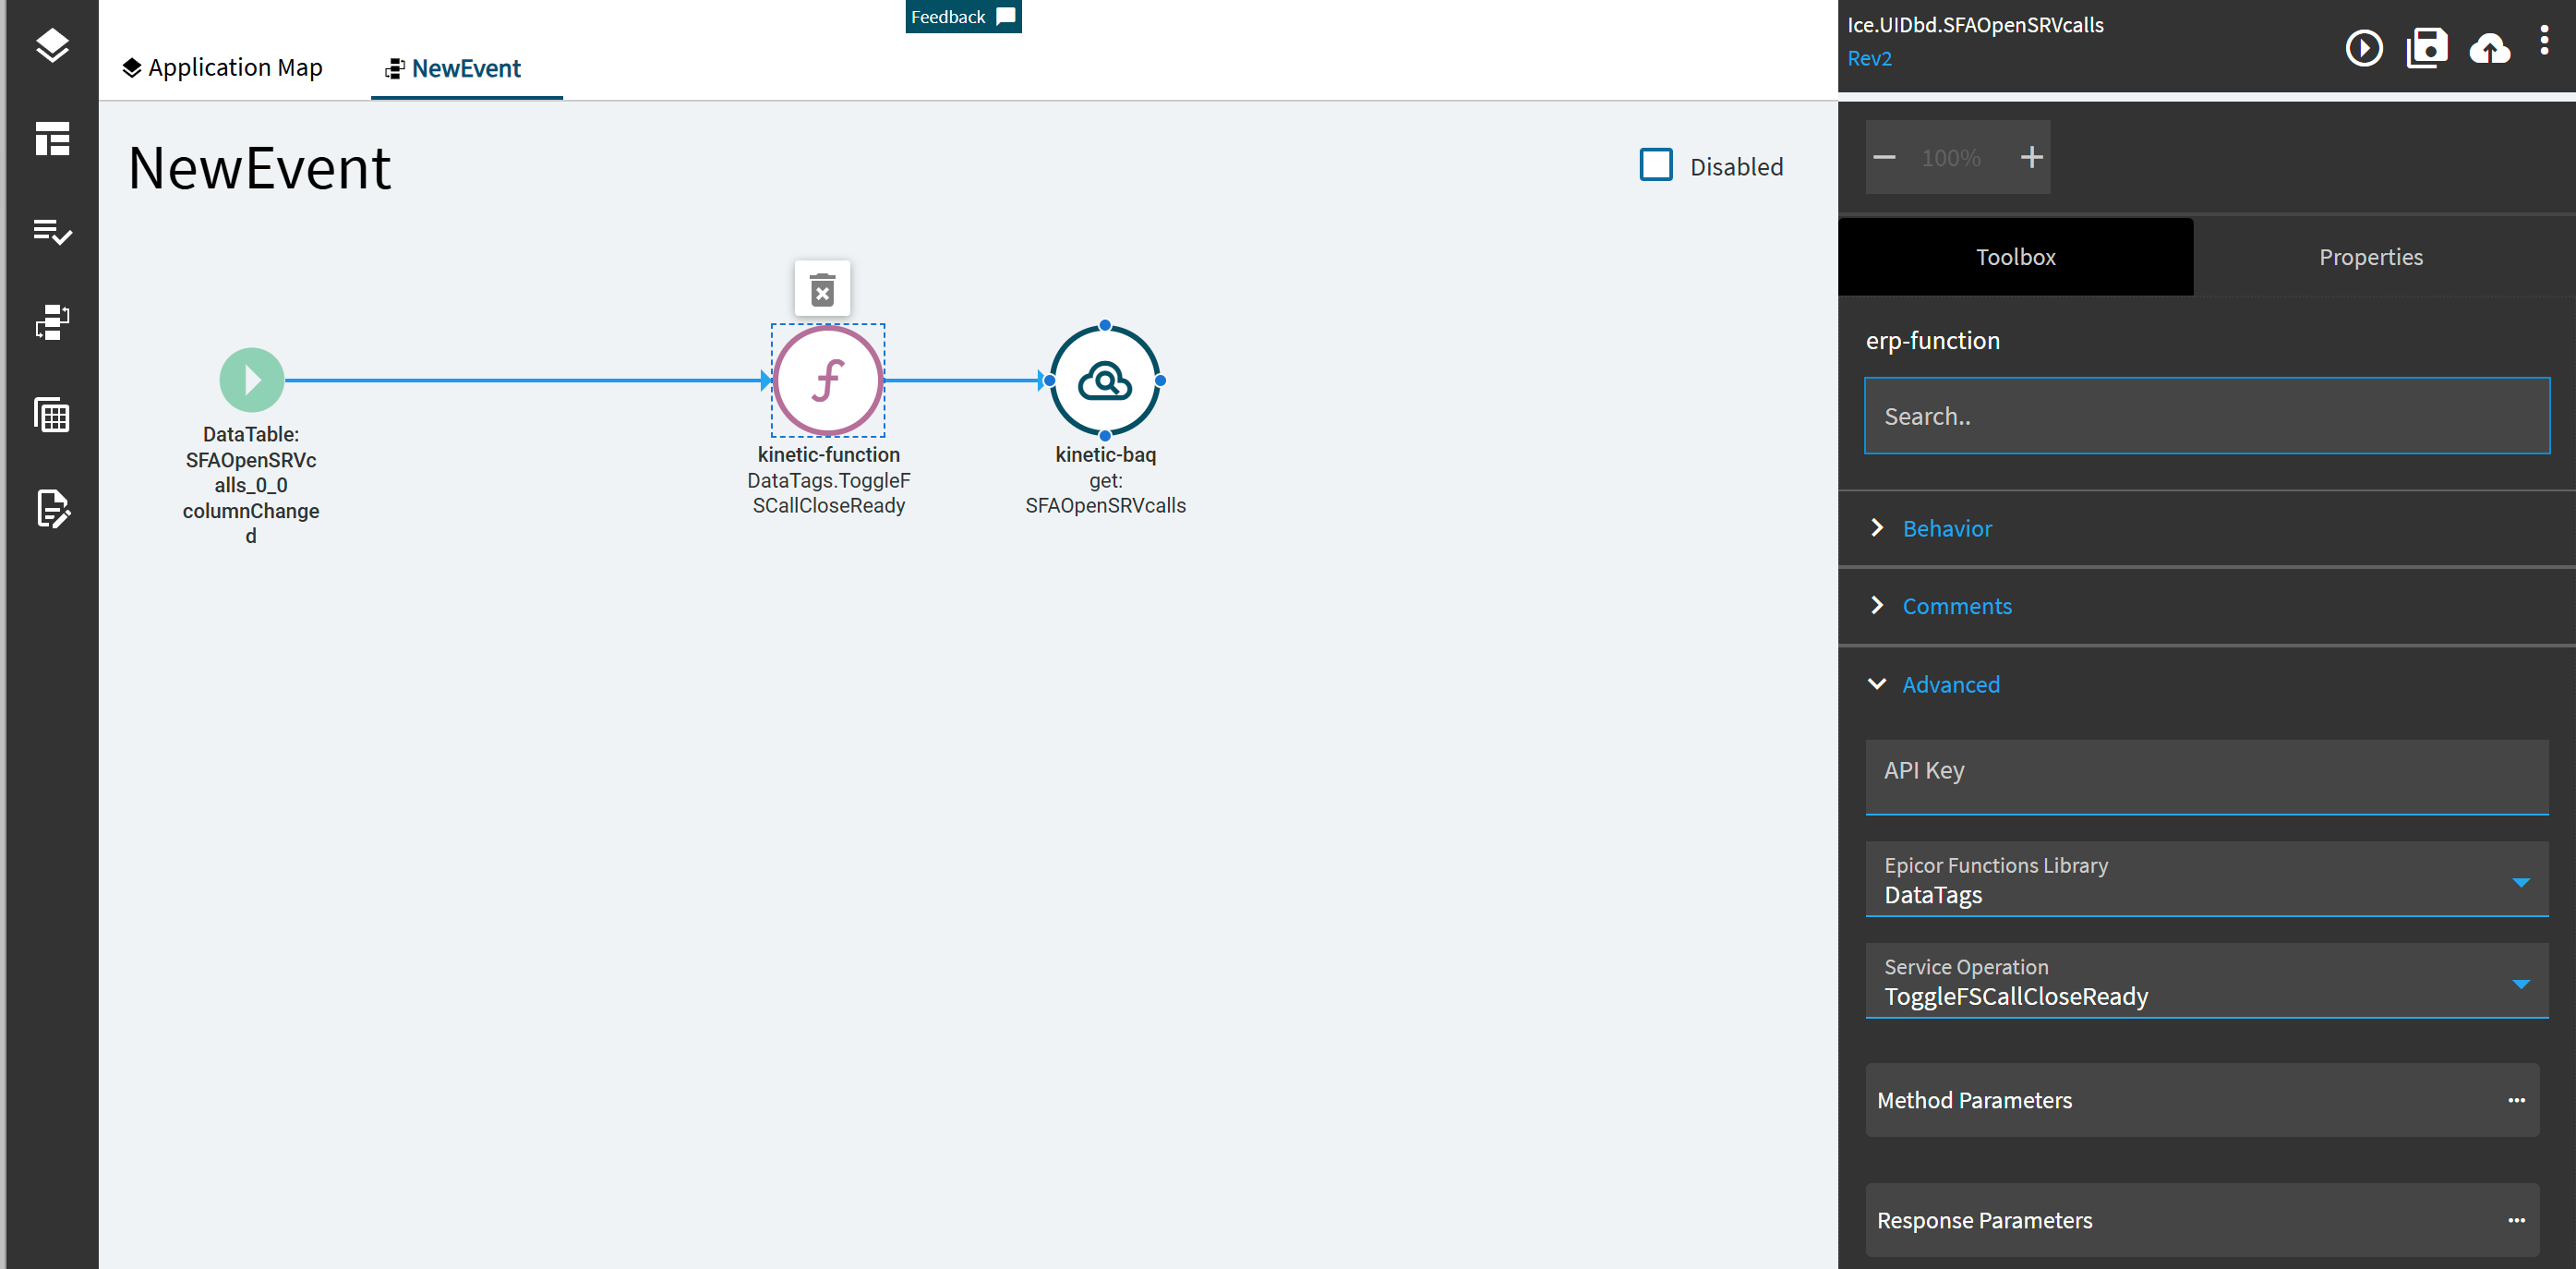This screenshot has width=2576, height=1269.
Task: Click the Feedback button
Action: [962, 16]
